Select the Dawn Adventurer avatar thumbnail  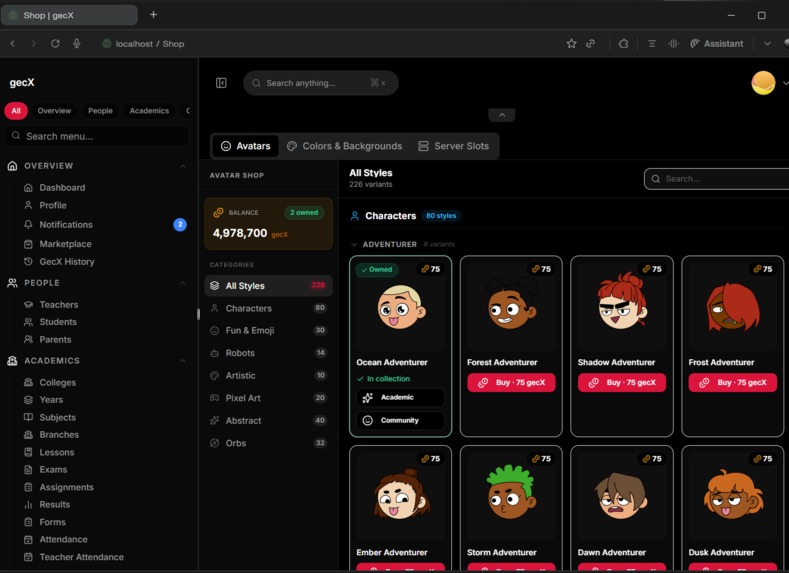622,496
